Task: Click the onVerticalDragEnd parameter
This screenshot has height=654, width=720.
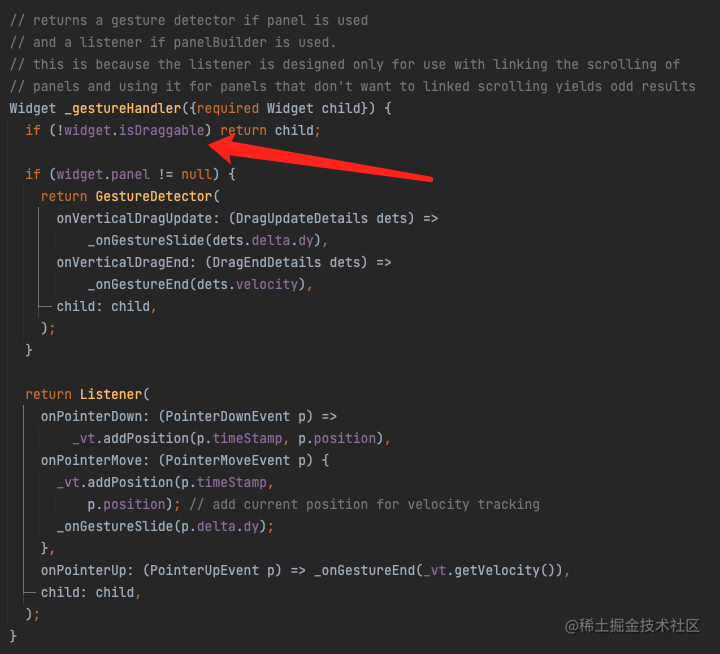Action: pyautogui.click(x=123, y=263)
